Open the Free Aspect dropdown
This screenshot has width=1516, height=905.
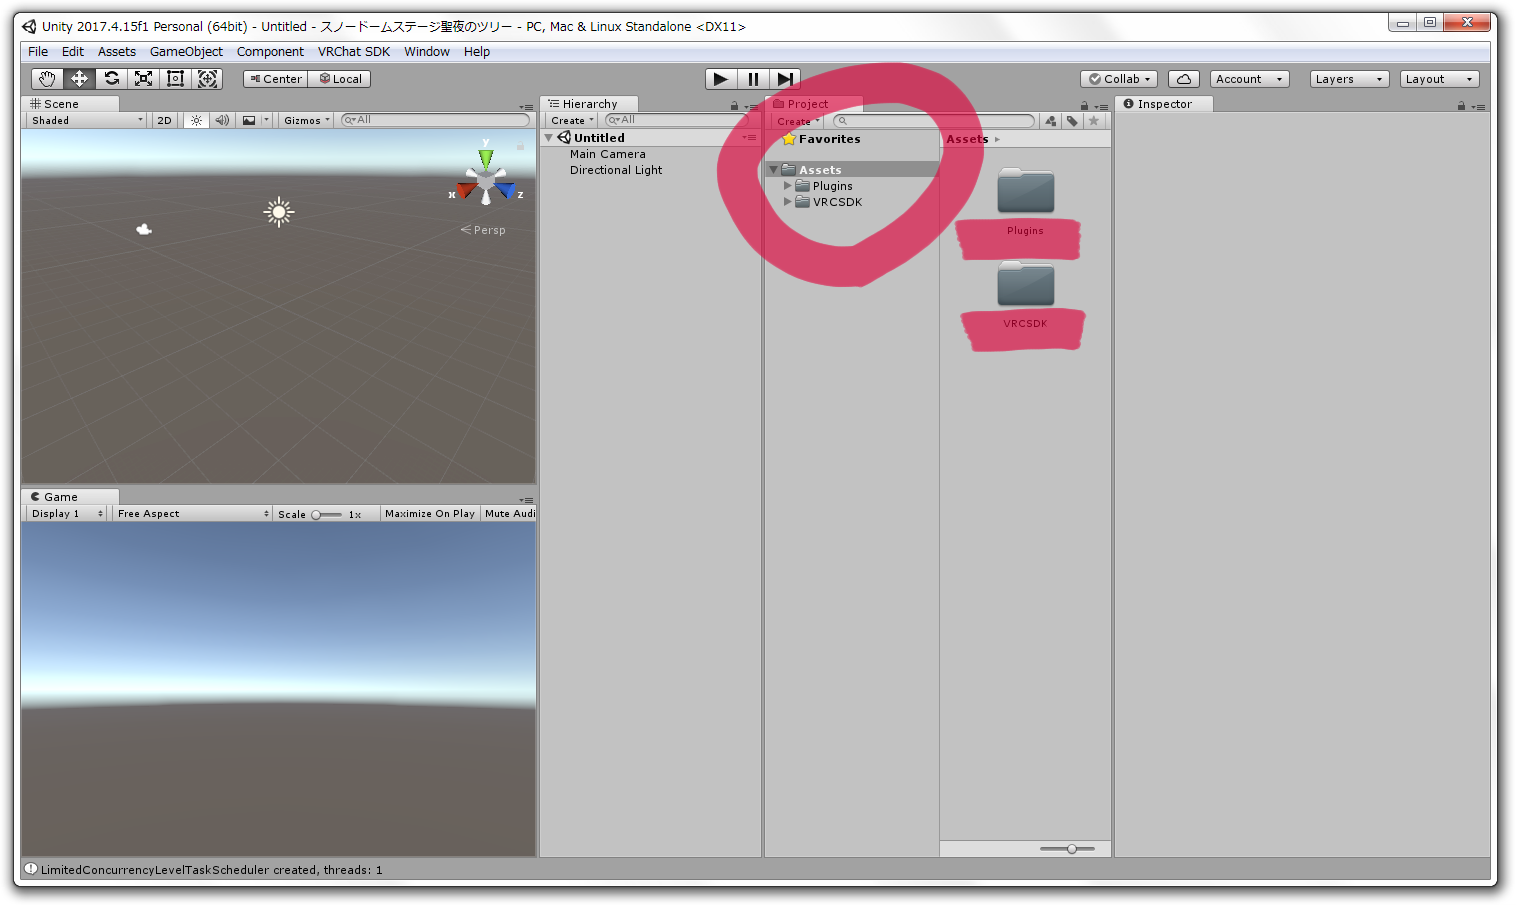192,514
